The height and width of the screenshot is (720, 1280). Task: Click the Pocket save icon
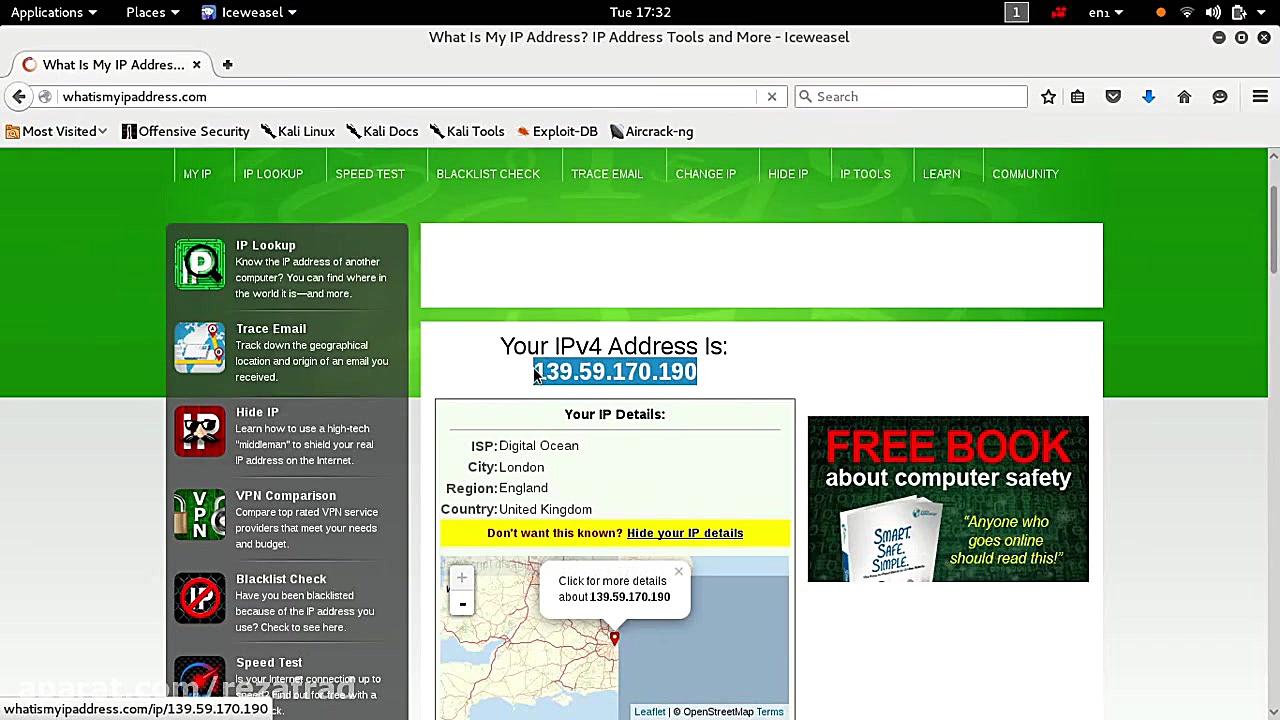[x=1113, y=97]
